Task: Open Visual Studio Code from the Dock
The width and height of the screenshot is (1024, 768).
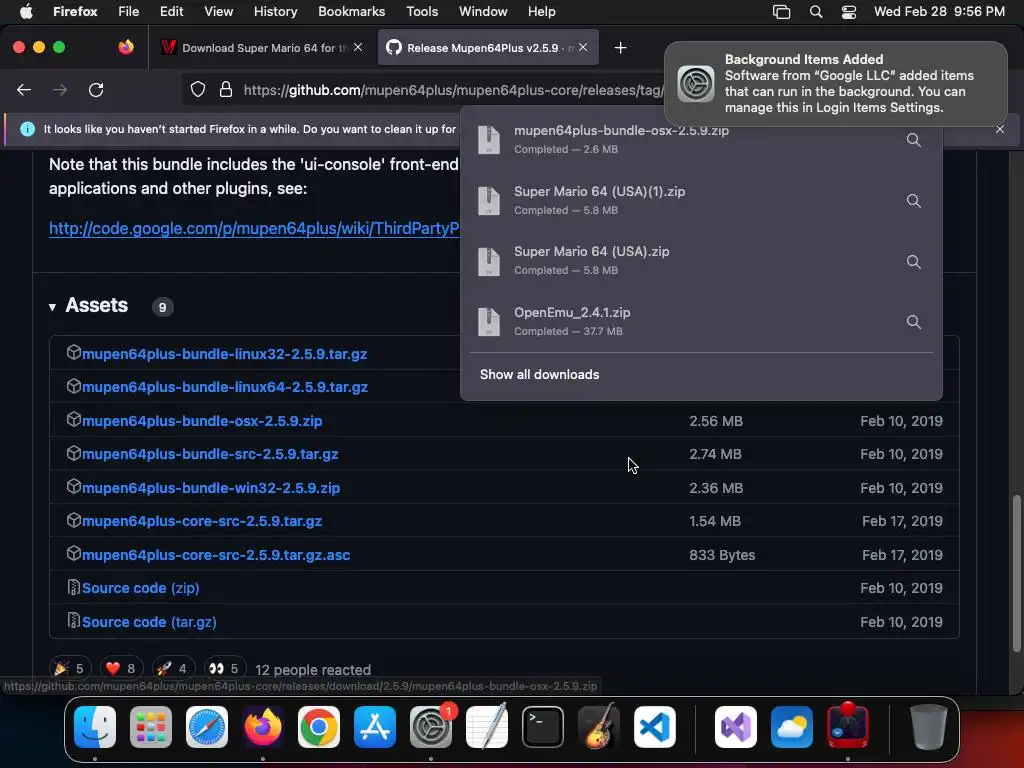Action: (654, 726)
